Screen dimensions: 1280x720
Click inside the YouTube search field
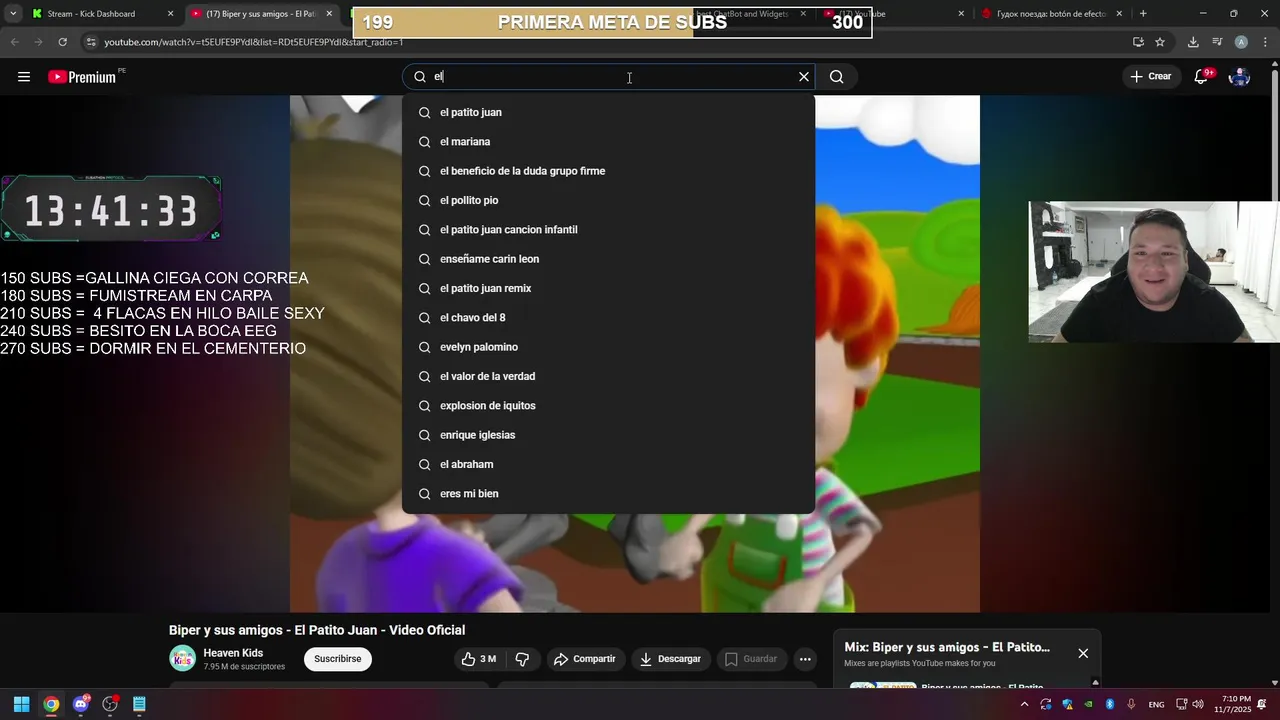(610, 77)
